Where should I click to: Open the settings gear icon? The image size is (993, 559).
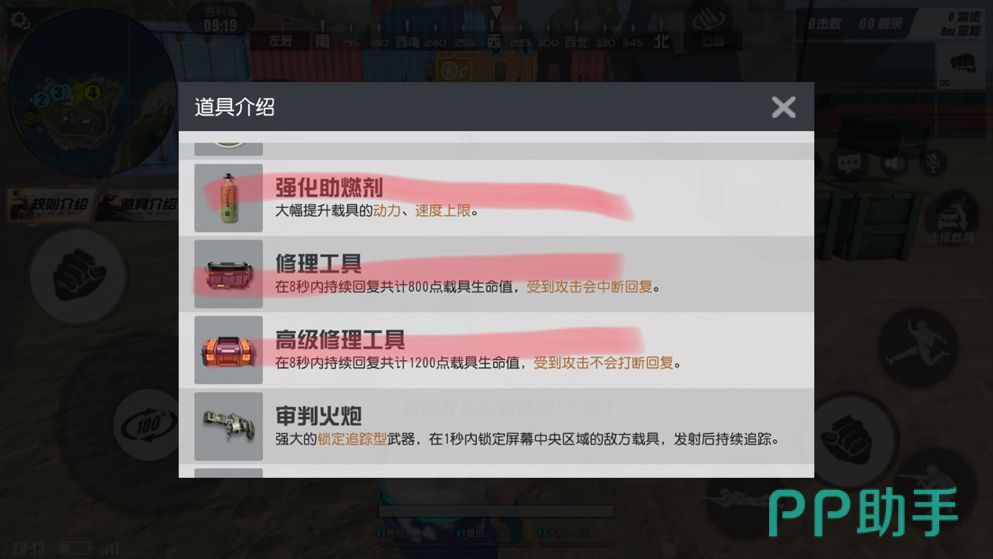[20, 20]
